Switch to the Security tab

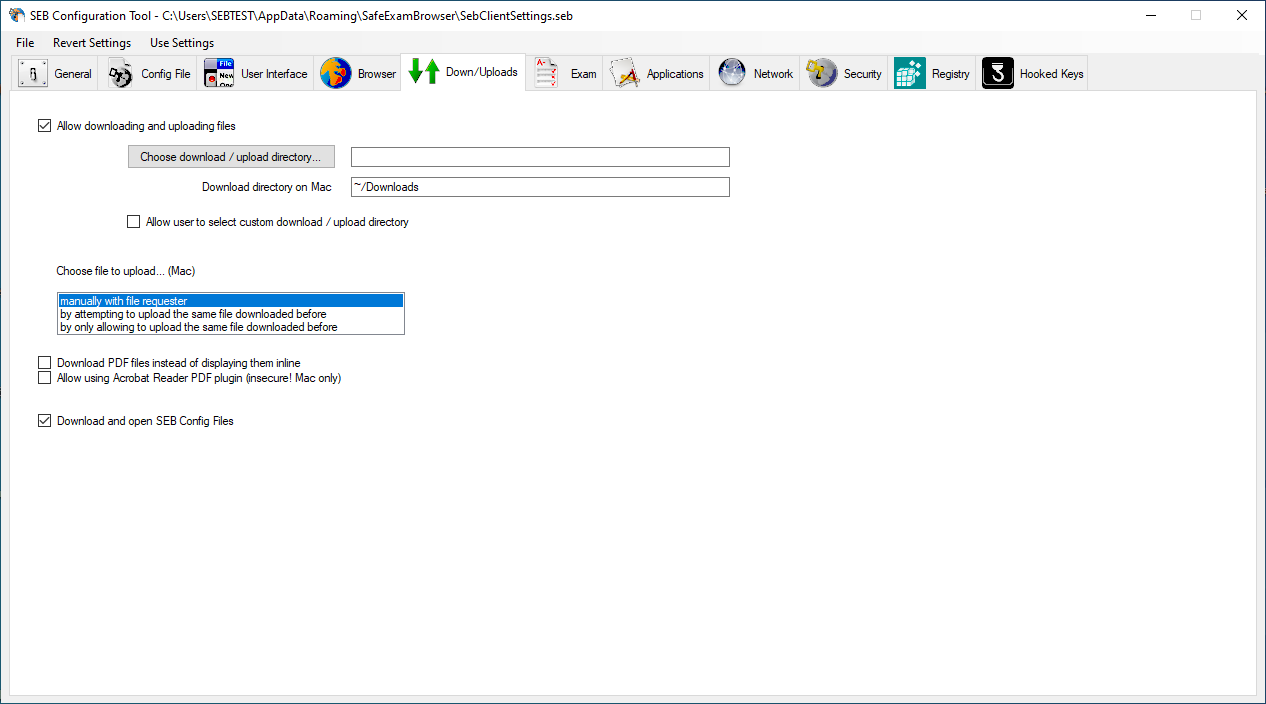coord(844,74)
